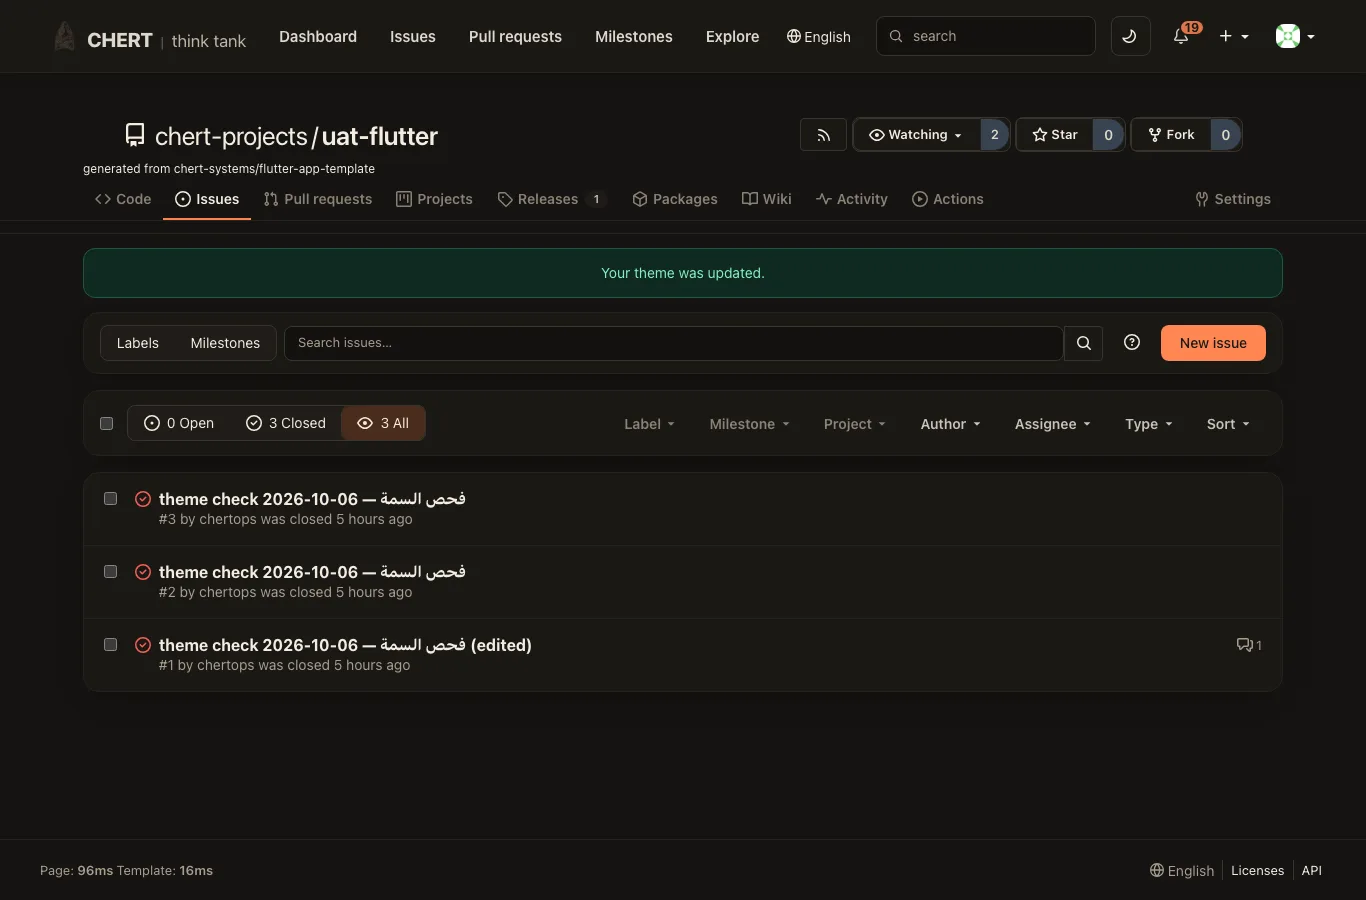This screenshot has height=900, width=1366.
Task: Tick the select-all issues checkbox
Action: point(107,424)
